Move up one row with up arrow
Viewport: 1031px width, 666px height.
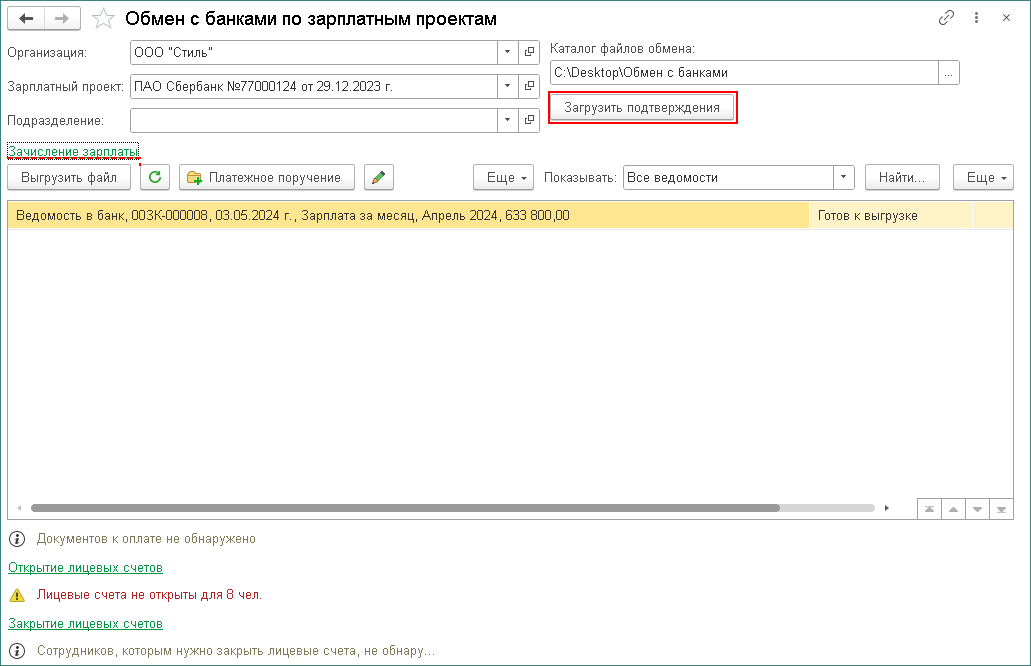tap(953, 509)
